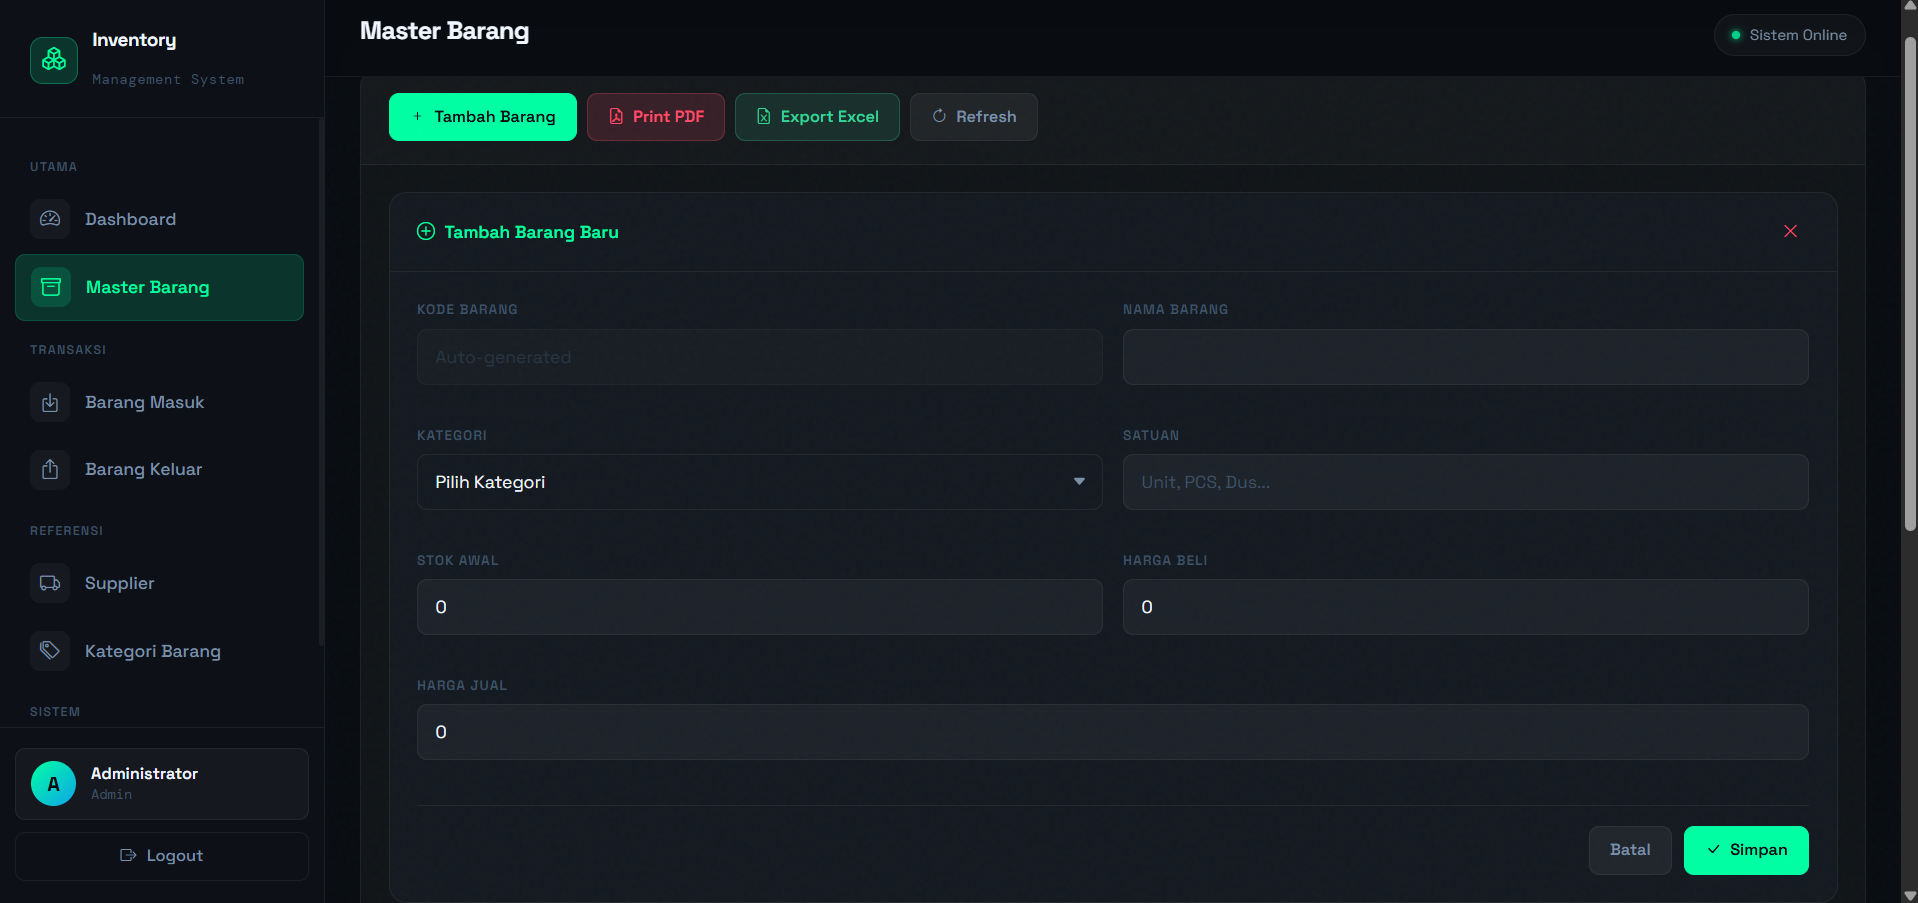Click Batal to cancel the form
The image size is (1918, 903).
[1630, 850]
